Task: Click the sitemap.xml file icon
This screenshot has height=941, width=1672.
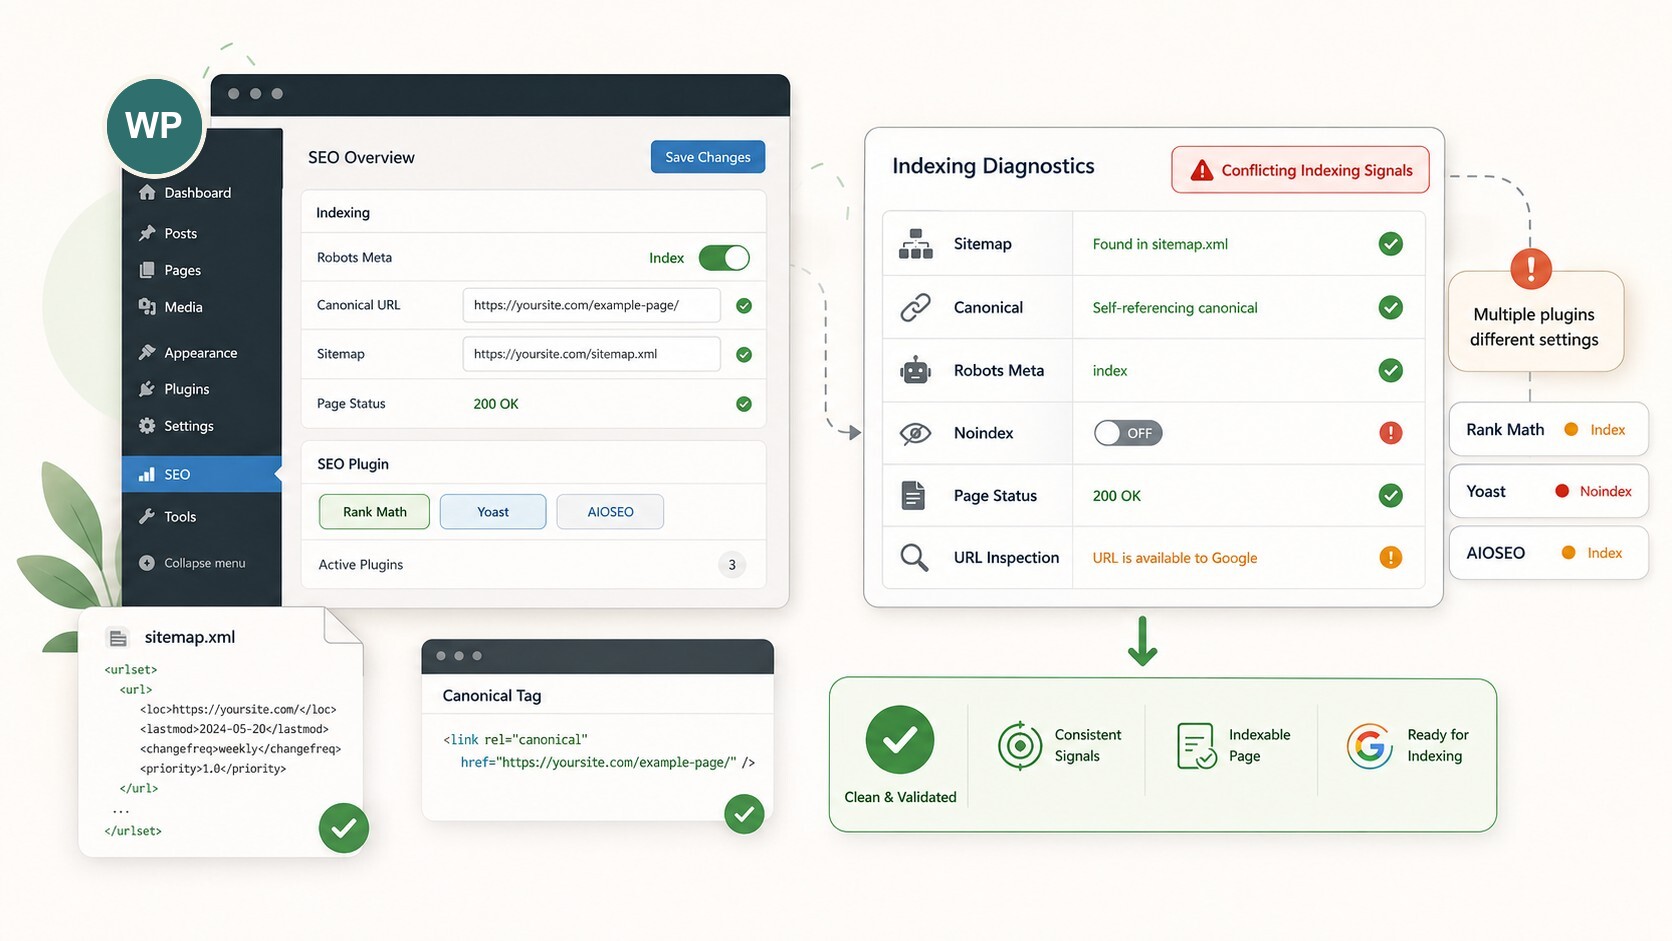Action: [x=118, y=638]
